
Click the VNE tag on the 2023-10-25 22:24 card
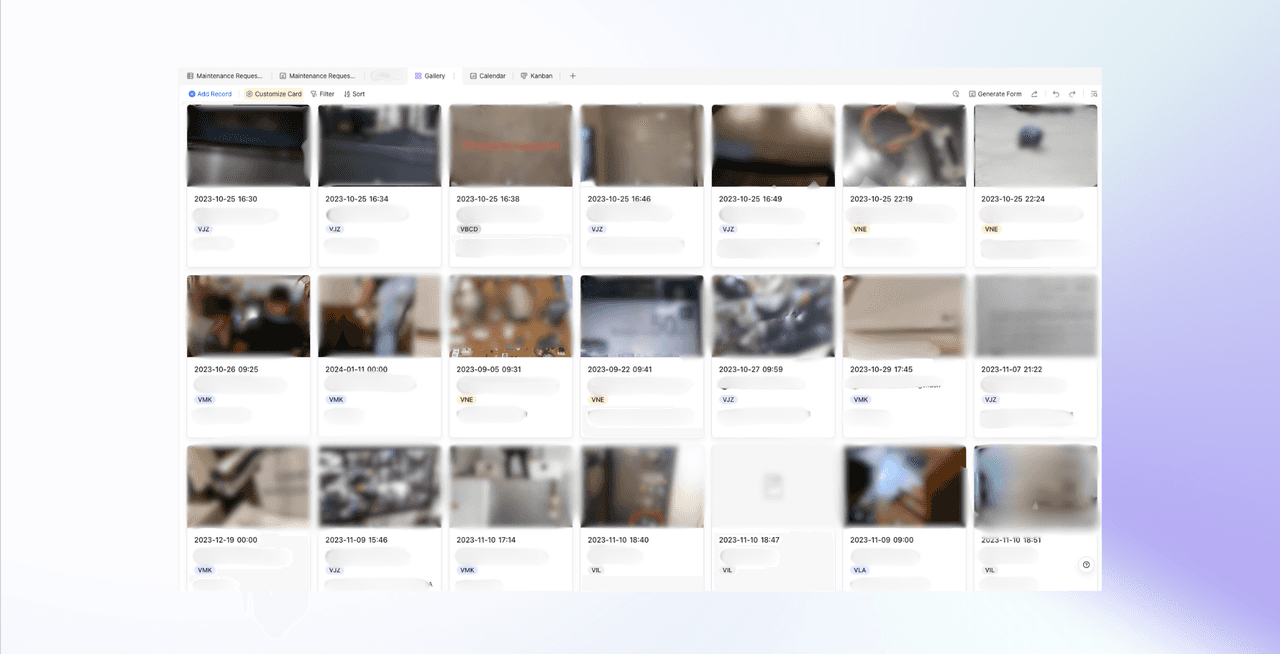[x=991, y=229]
